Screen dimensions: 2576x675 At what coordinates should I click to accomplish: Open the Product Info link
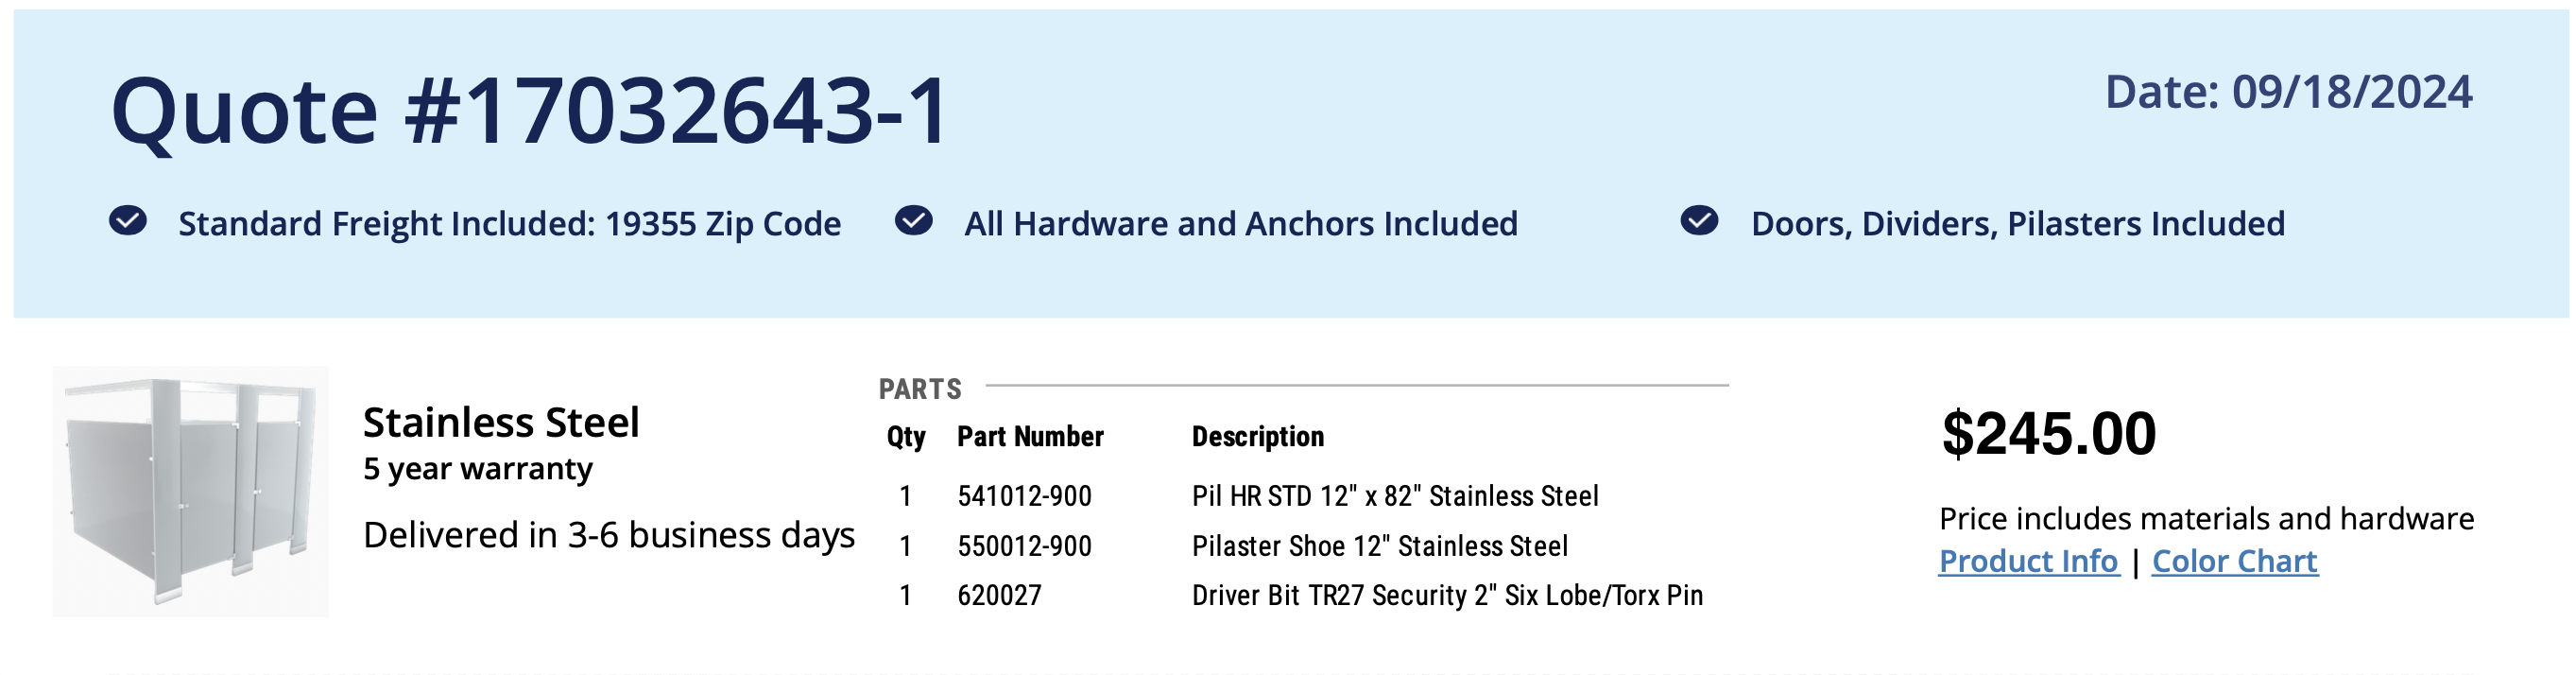point(2028,561)
